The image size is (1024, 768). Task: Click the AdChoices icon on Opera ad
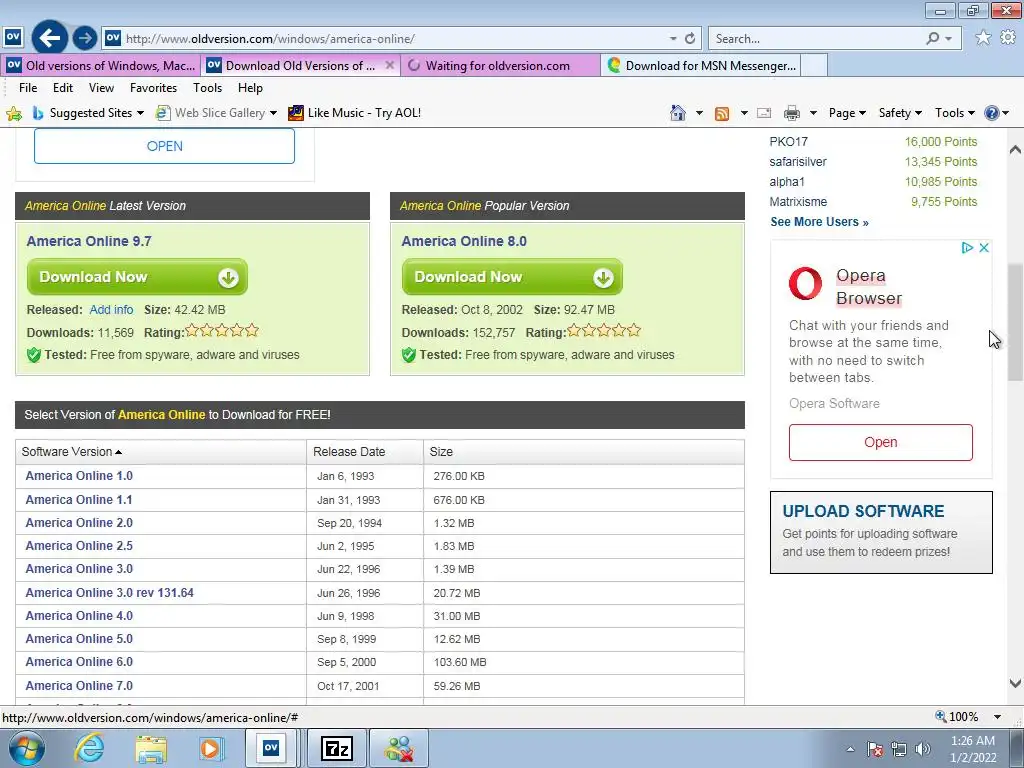(967, 248)
